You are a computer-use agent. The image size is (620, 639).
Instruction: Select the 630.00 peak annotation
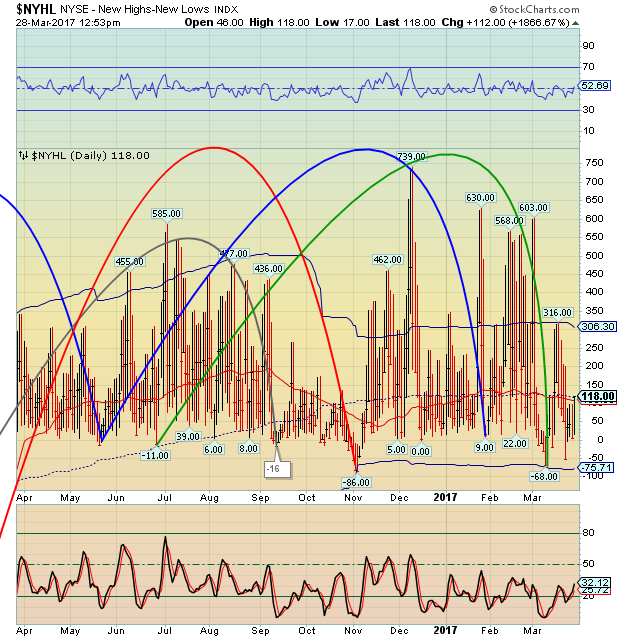[481, 198]
